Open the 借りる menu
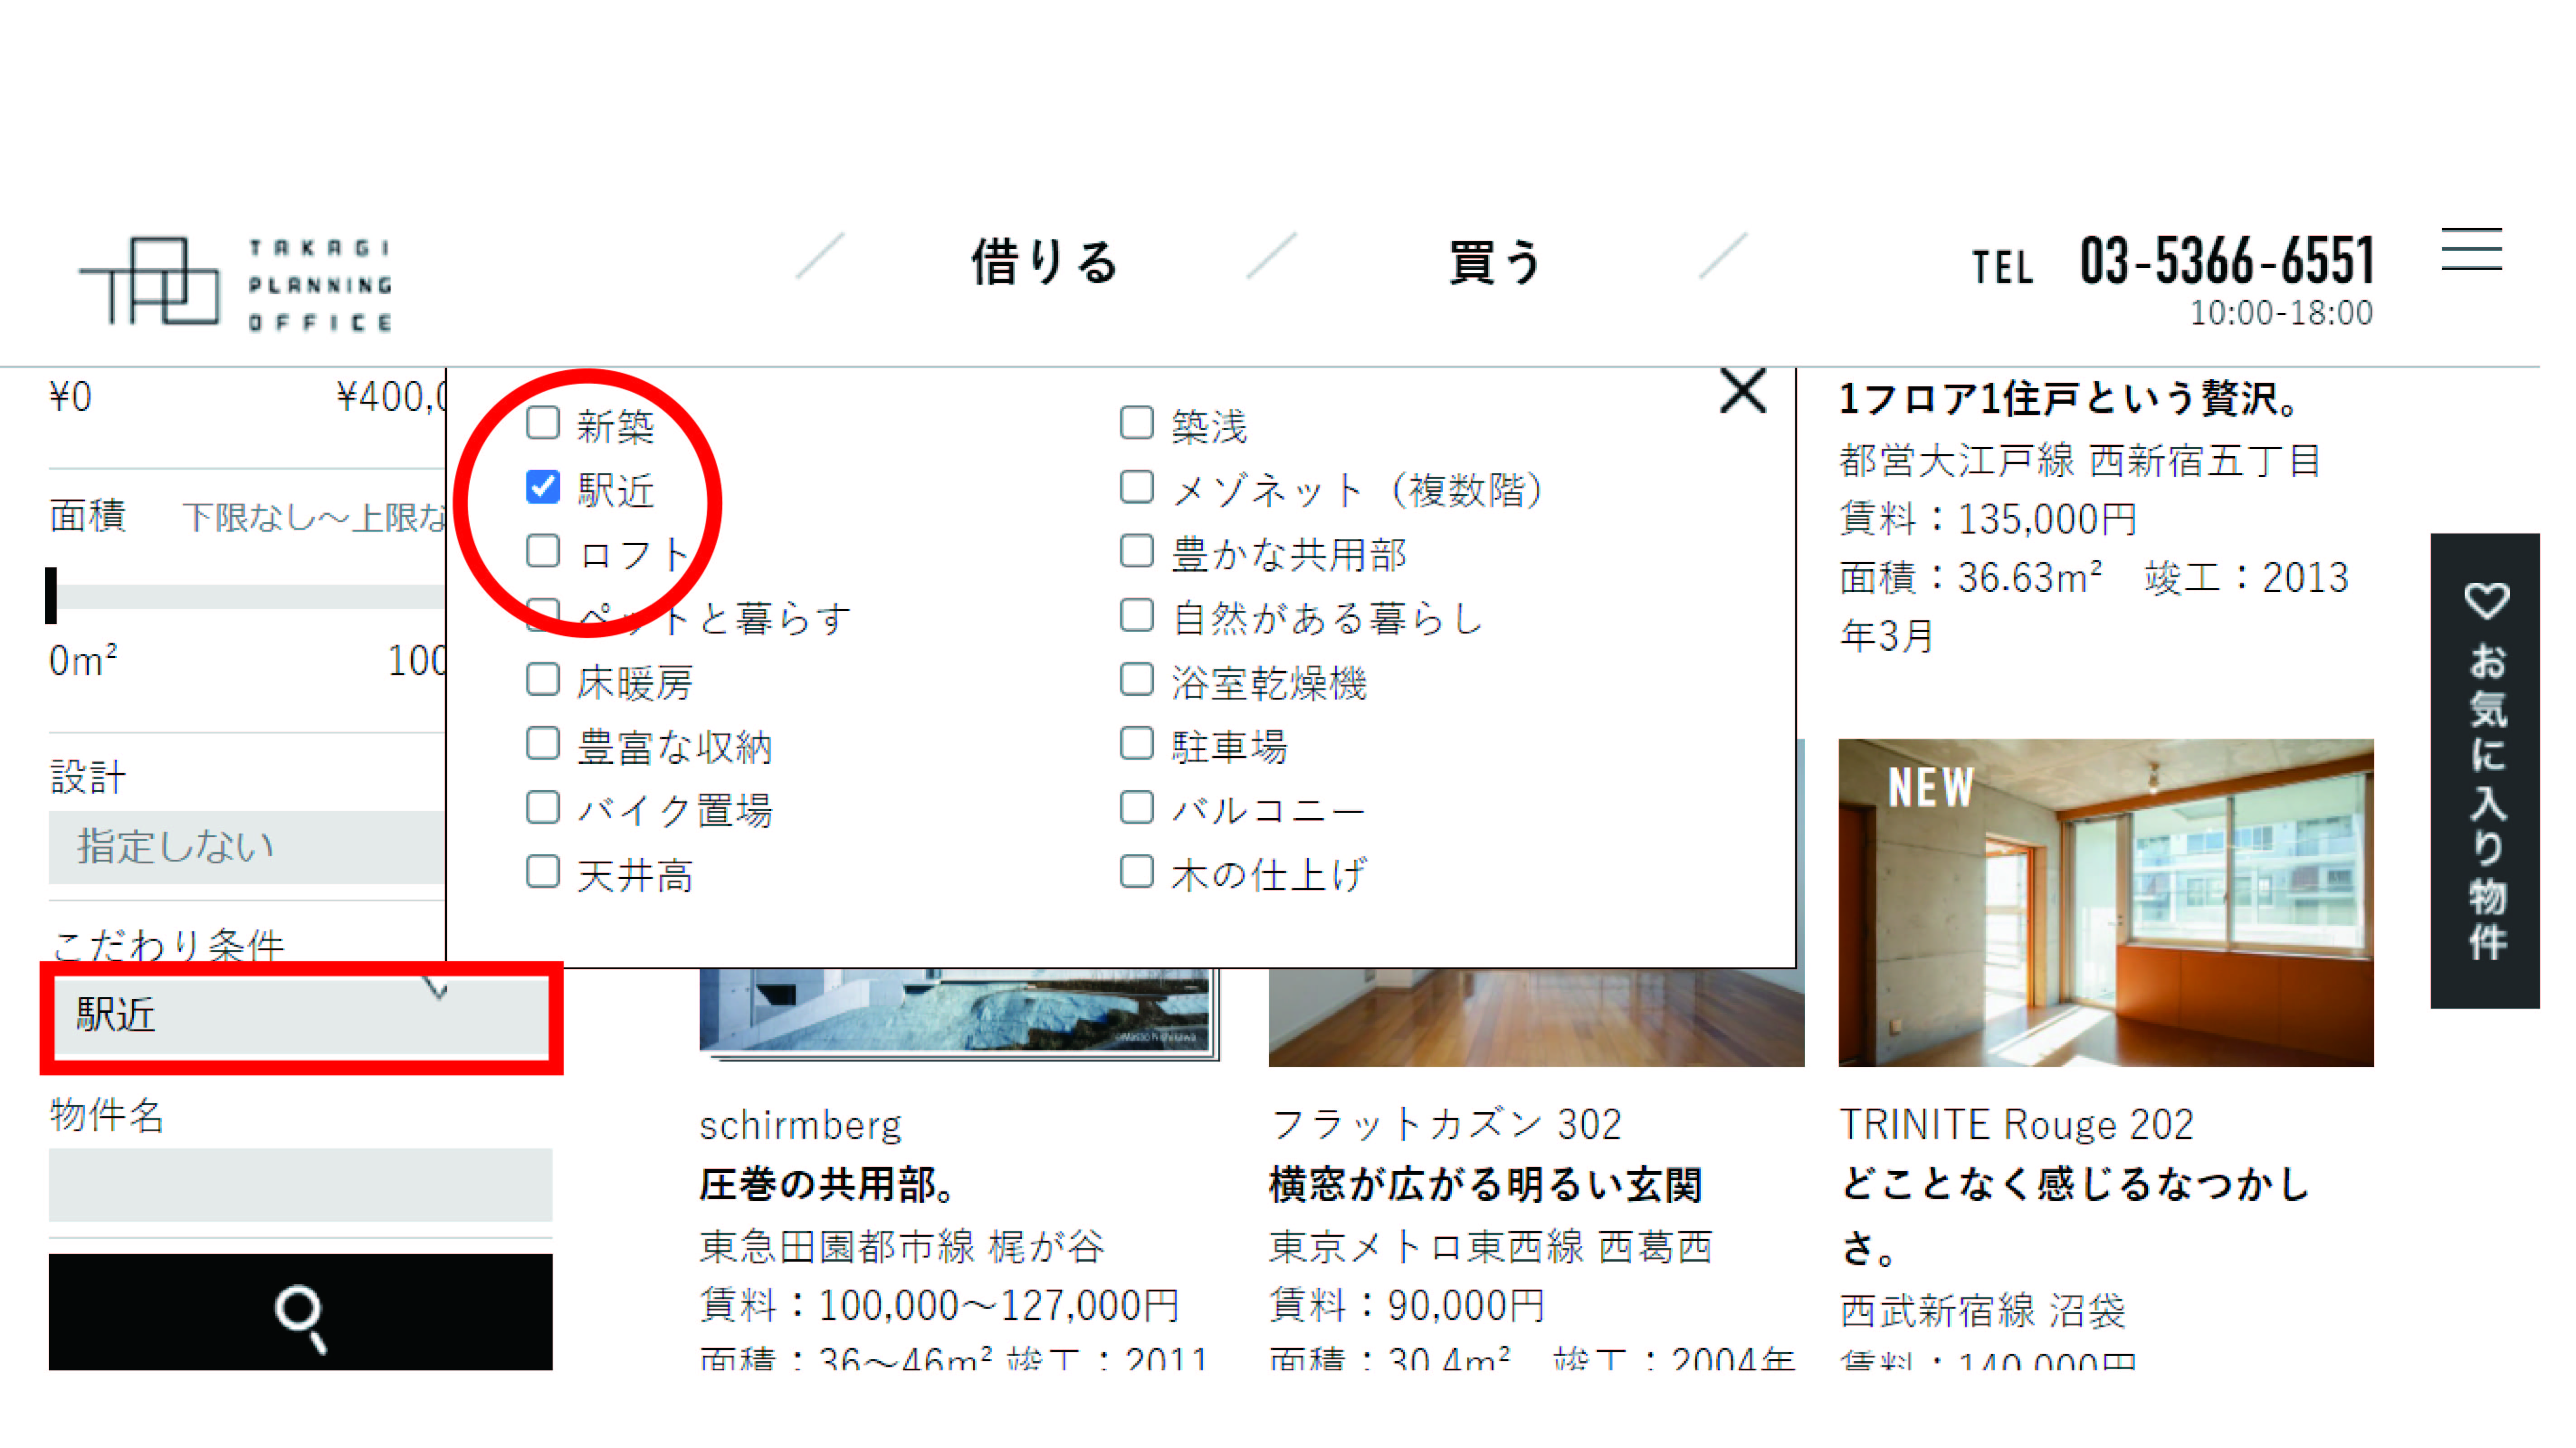2576x1448 pixels. click(x=1044, y=262)
